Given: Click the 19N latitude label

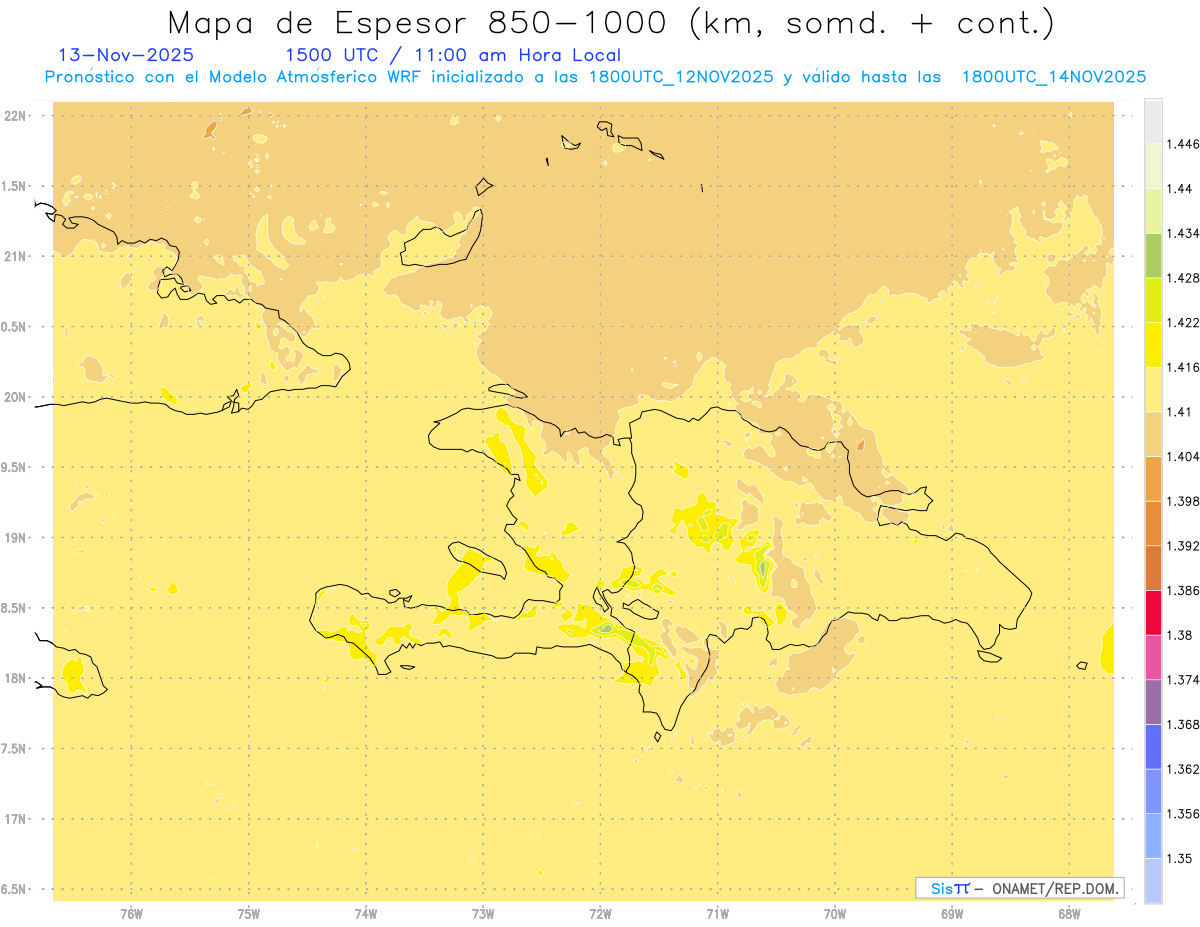Looking at the screenshot, I should [x=15, y=537].
